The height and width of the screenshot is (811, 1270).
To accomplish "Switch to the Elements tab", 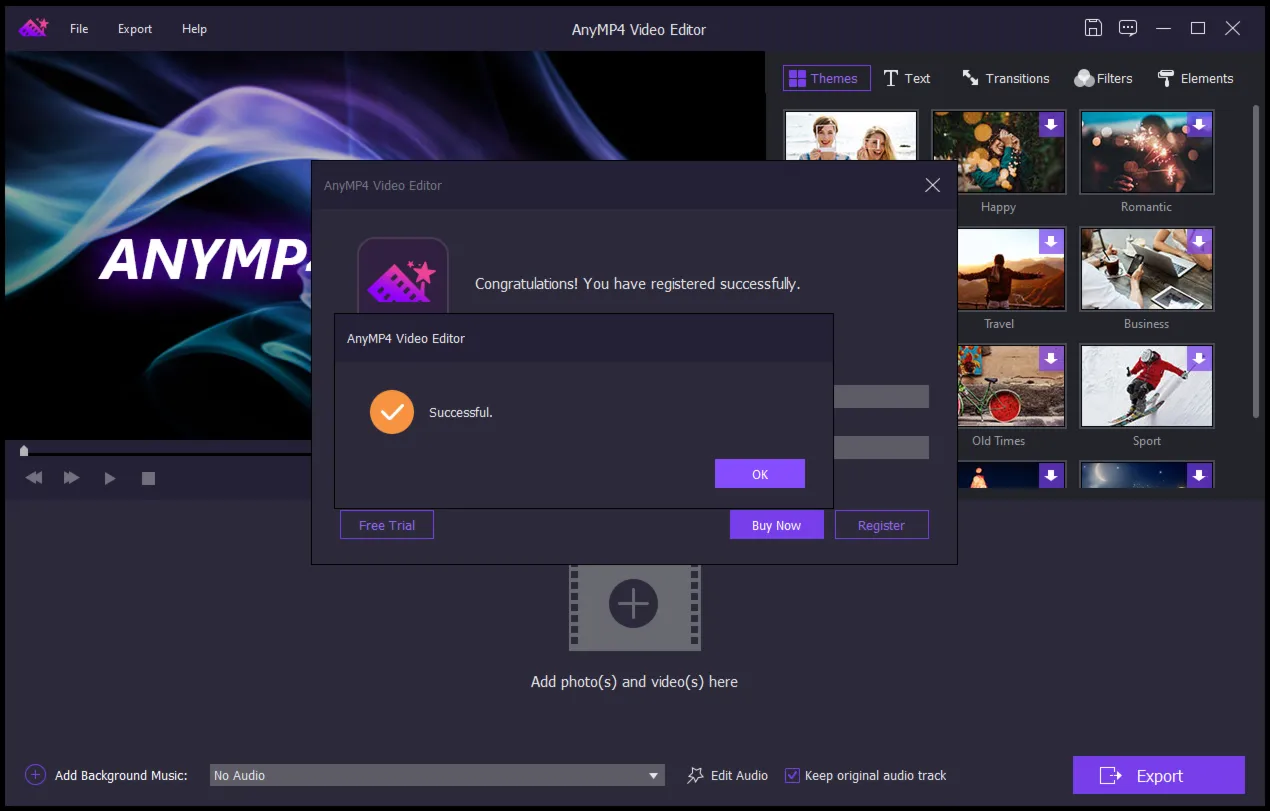I will (x=1195, y=78).
